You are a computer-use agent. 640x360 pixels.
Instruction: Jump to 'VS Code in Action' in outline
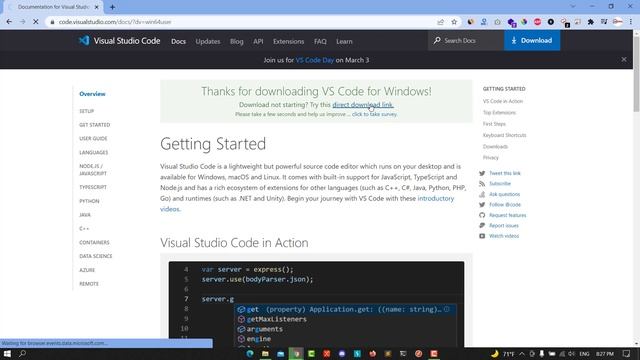(502, 101)
